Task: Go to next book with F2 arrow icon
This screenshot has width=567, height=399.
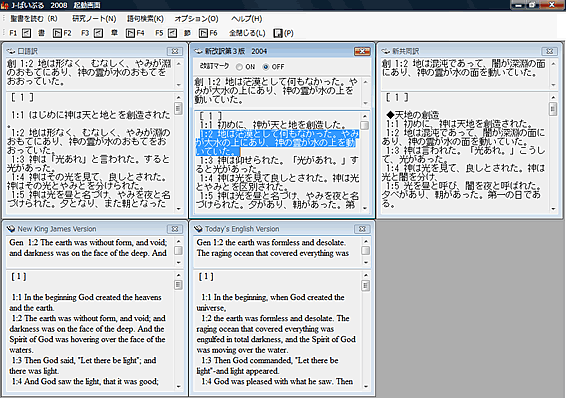Action: coord(57,33)
